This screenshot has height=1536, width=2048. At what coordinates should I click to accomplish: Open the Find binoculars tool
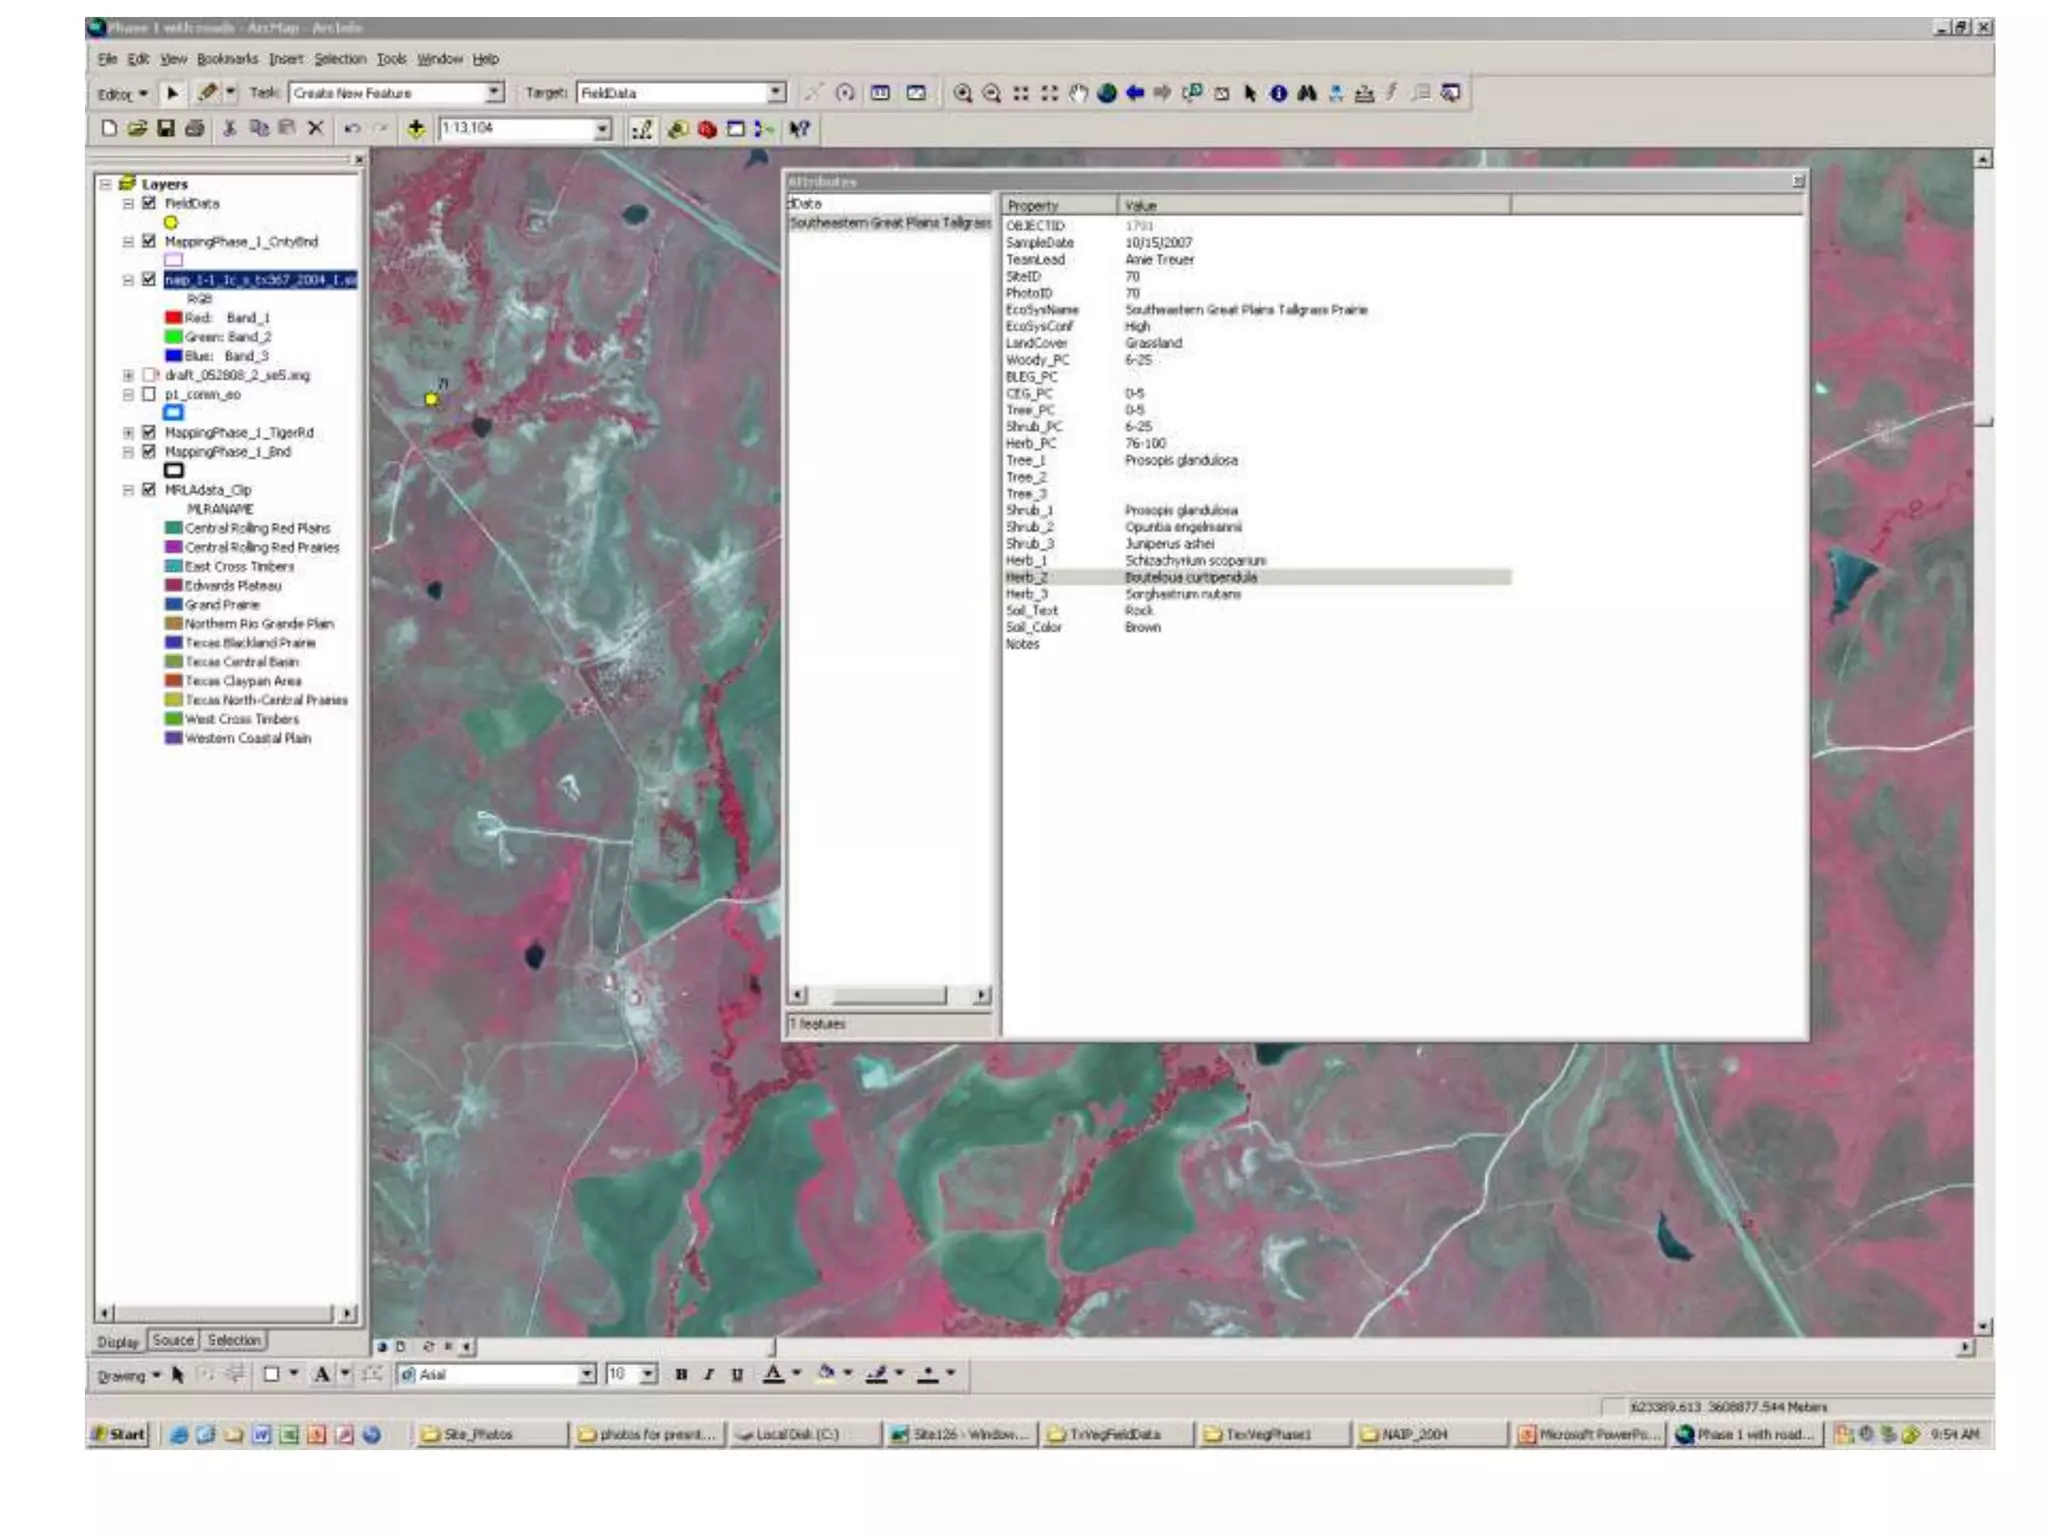coord(1307,93)
